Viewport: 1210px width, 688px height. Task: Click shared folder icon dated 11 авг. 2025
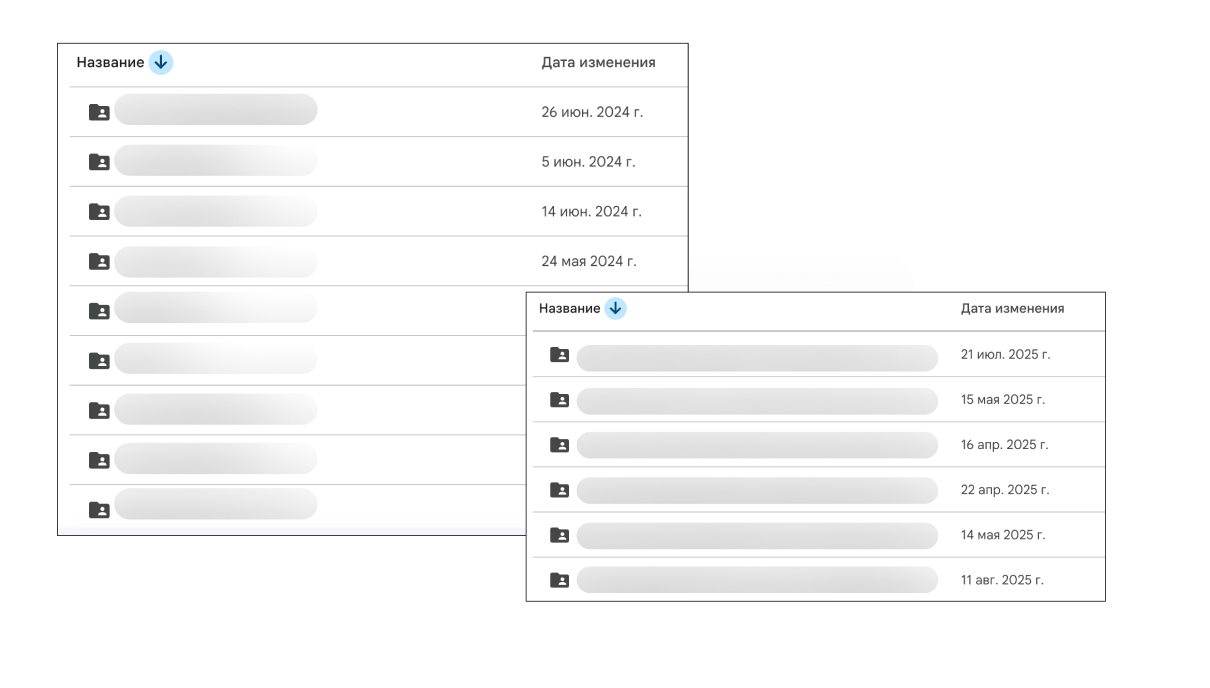coord(560,580)
